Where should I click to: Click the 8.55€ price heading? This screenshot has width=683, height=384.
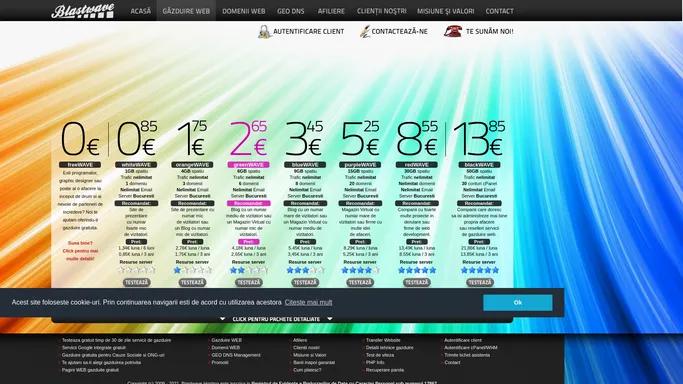coord(417,139)
